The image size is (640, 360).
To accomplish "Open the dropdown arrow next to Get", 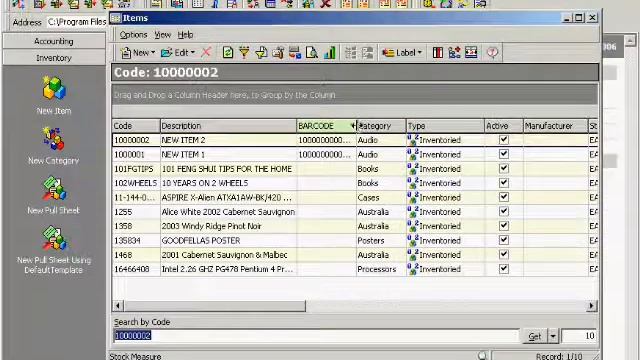I will [553, 336].
